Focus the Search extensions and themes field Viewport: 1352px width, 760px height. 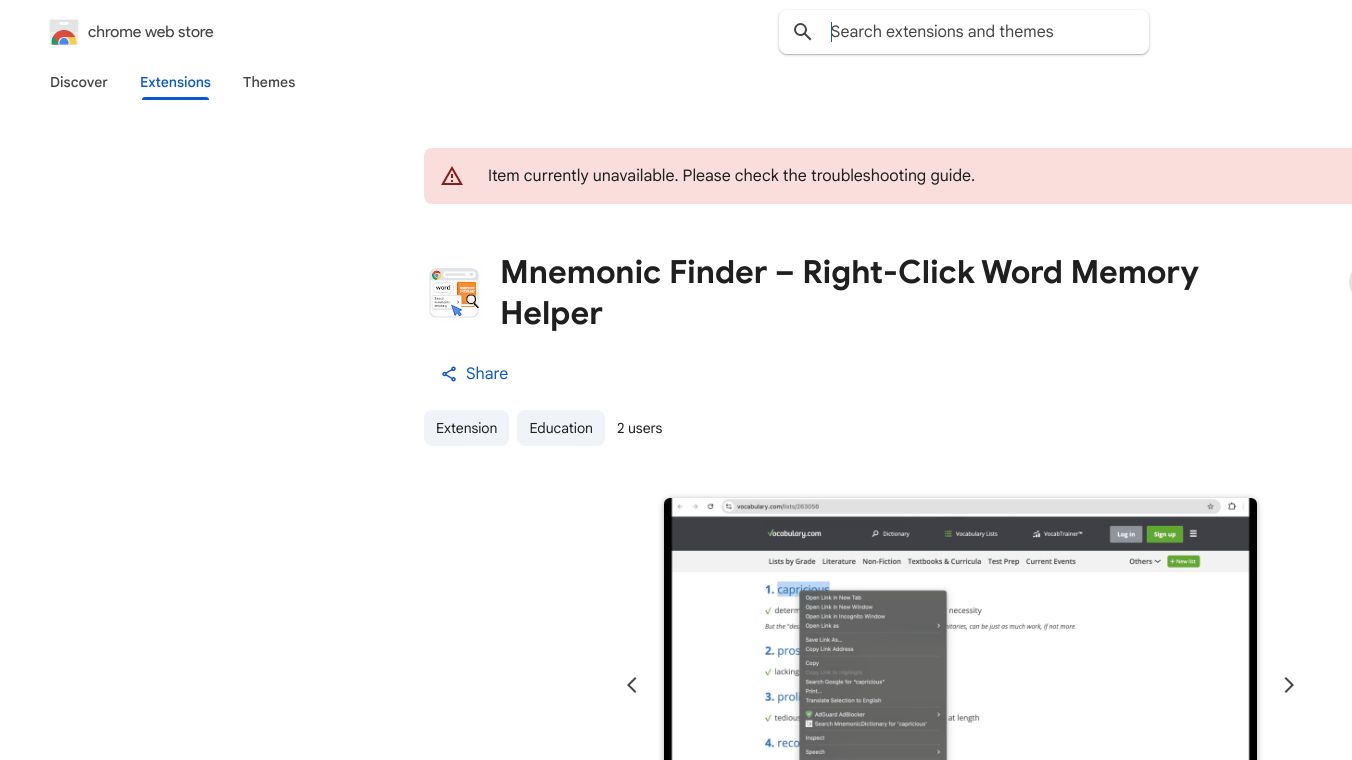(980, 32)
